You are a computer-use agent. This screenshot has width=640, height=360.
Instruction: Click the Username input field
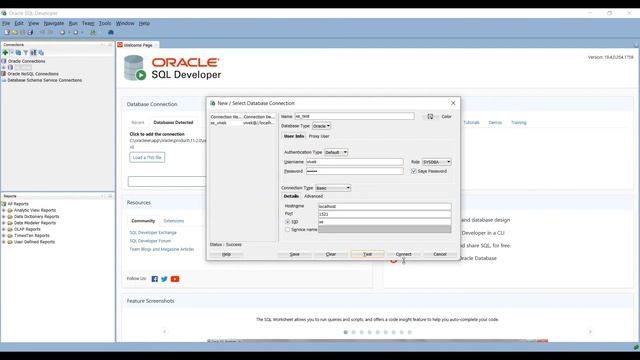(355, 162)
